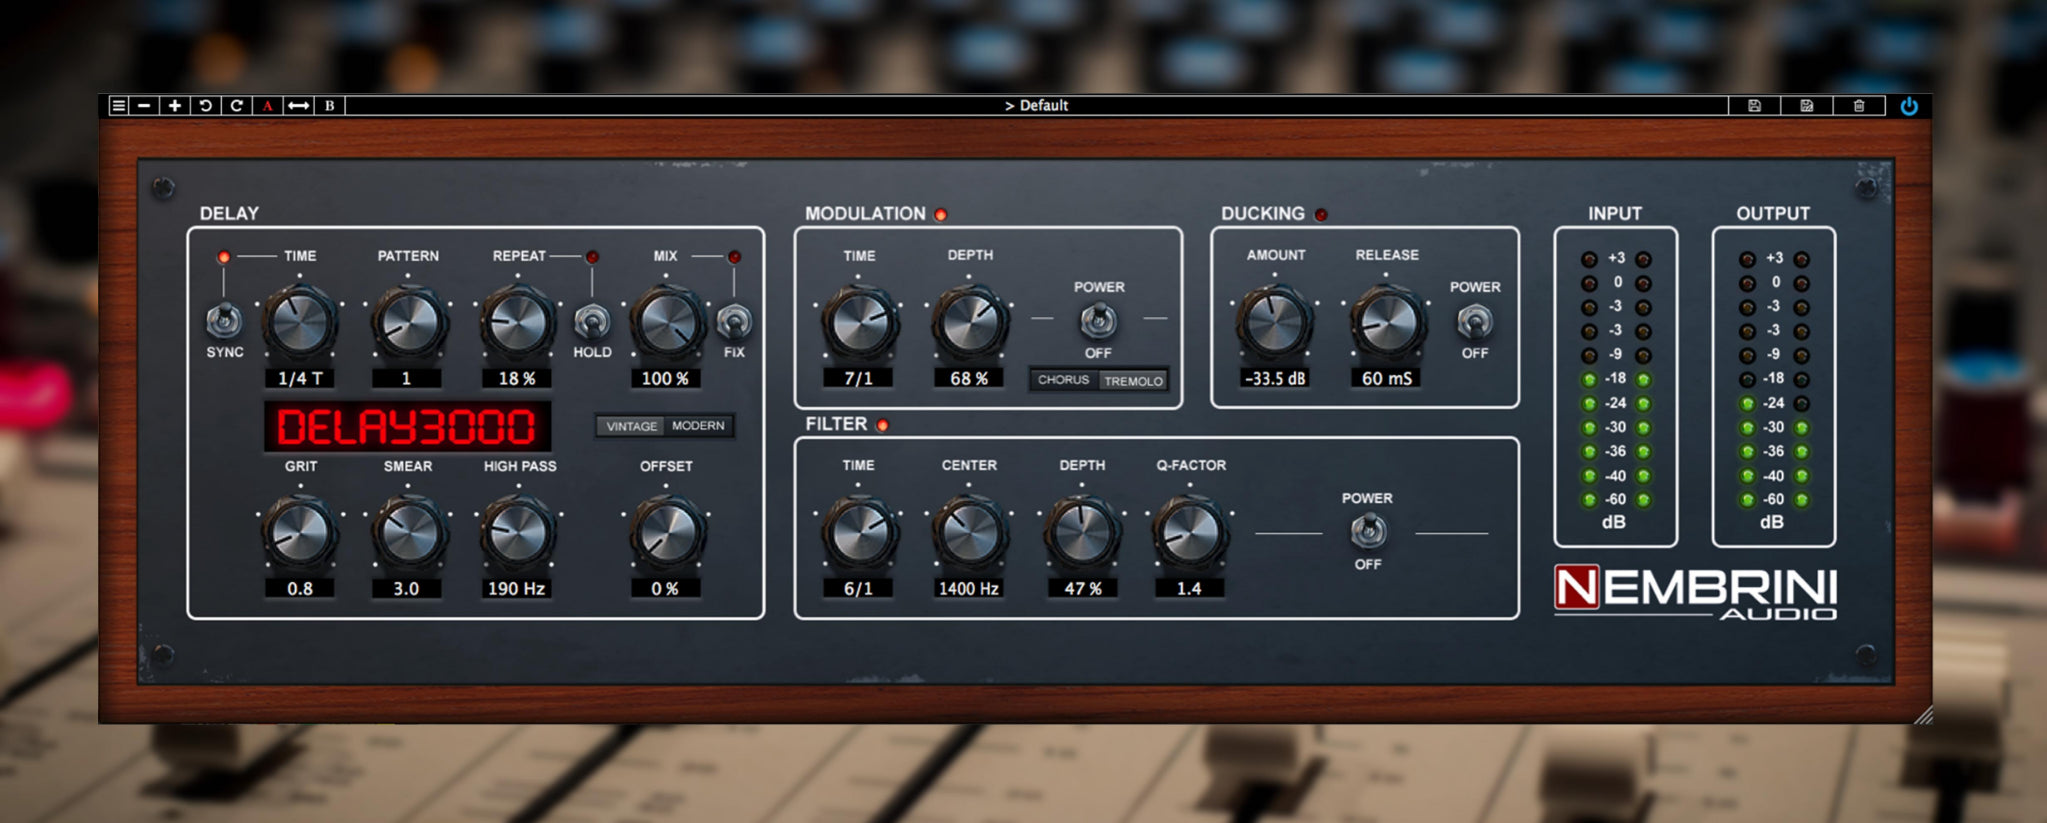This screenshot has width=2047, height=823.
Task: Toggle the blue plugin power bypass button
Action: click(1909, 106)
